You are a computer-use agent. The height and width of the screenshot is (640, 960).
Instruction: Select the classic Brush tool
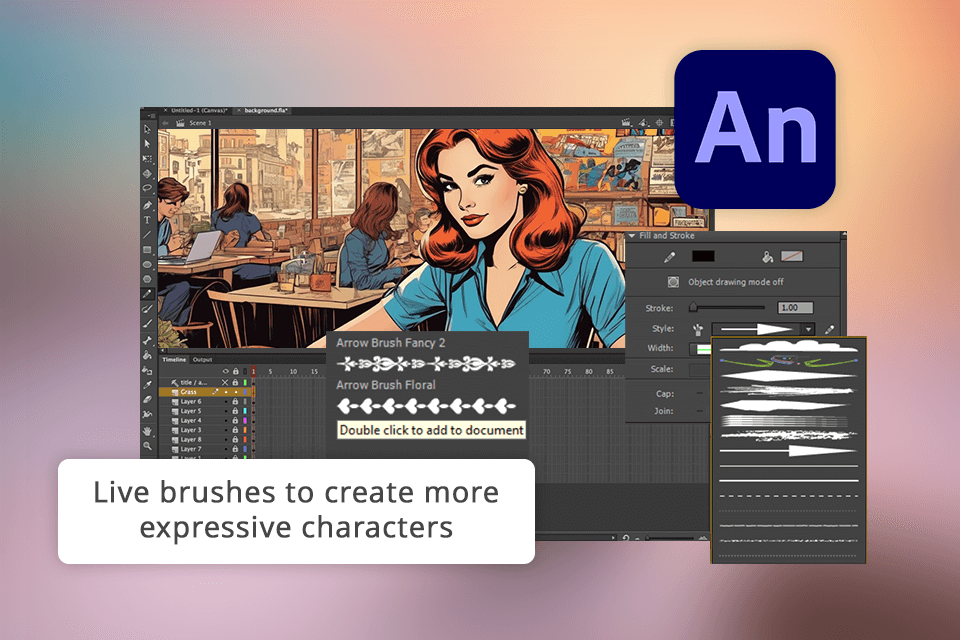pos(147,324)
